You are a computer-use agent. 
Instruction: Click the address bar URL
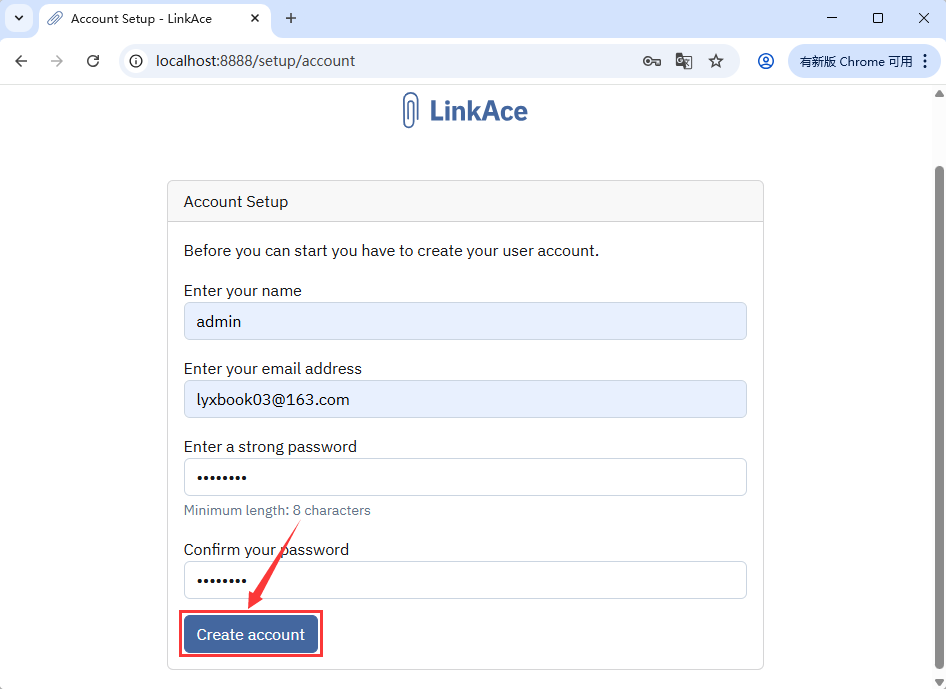[x=255, y=61]
